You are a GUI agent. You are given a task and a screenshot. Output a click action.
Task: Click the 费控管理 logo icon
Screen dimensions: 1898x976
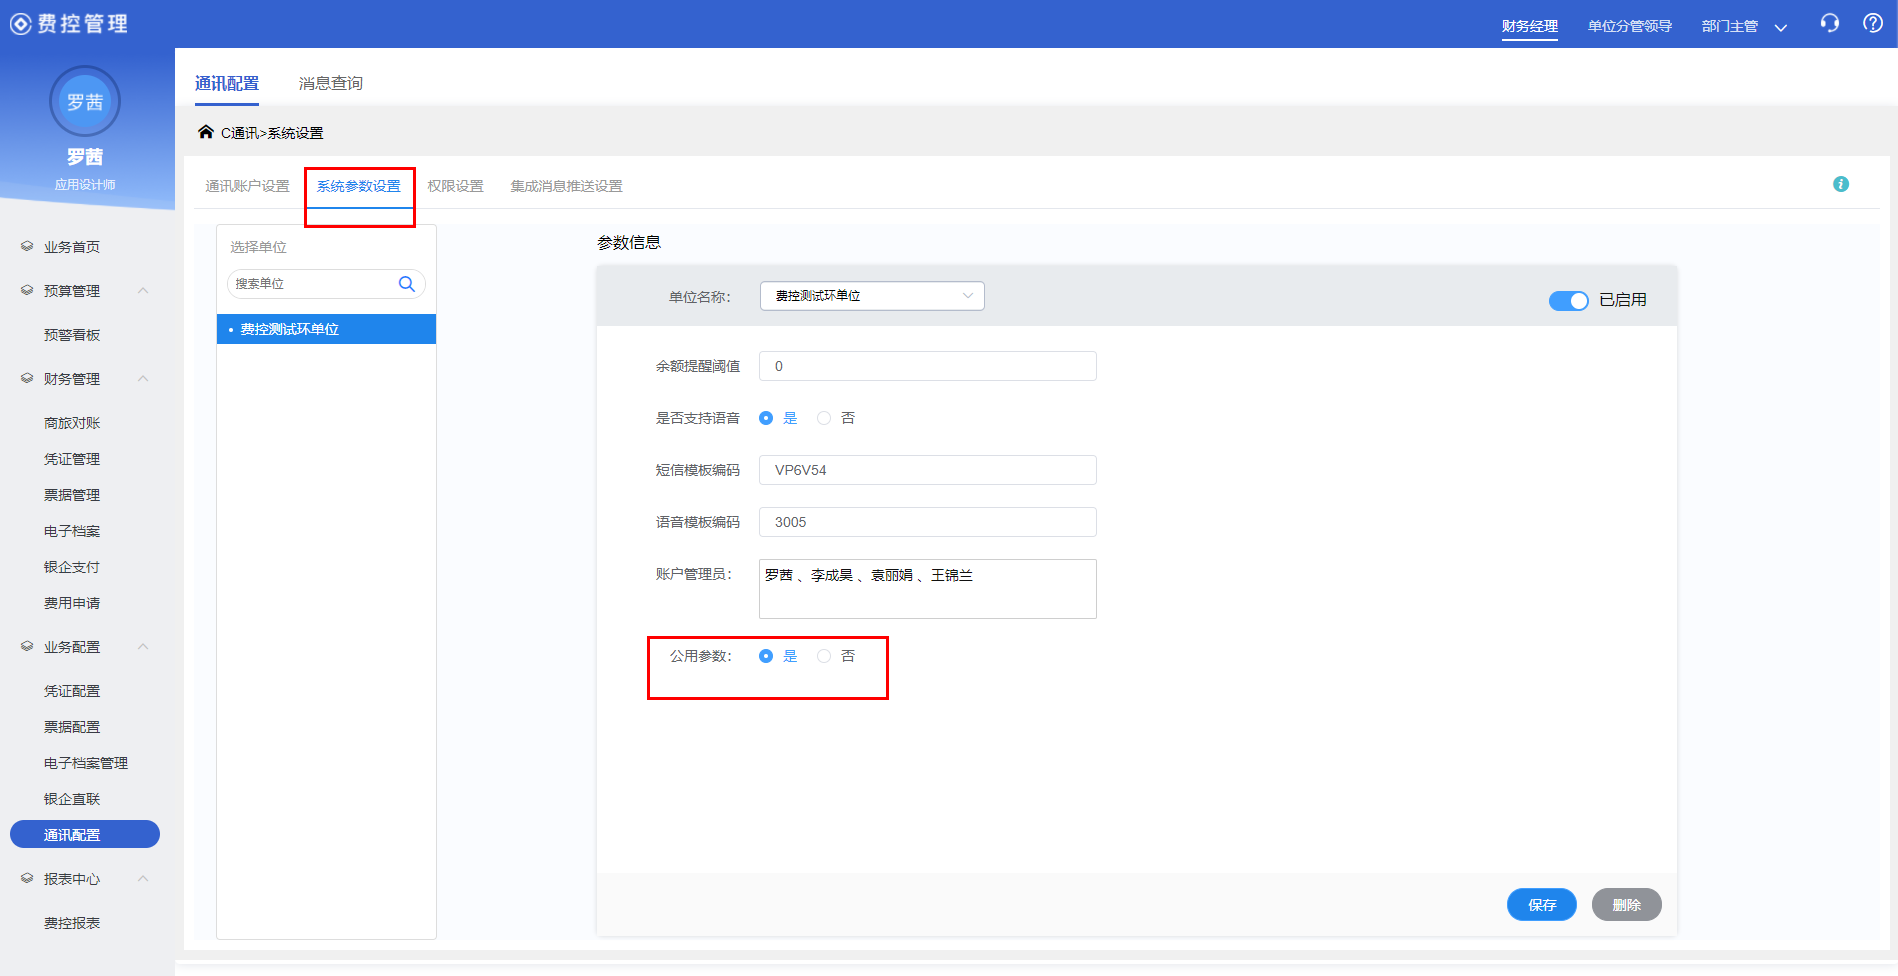[21, 24]
